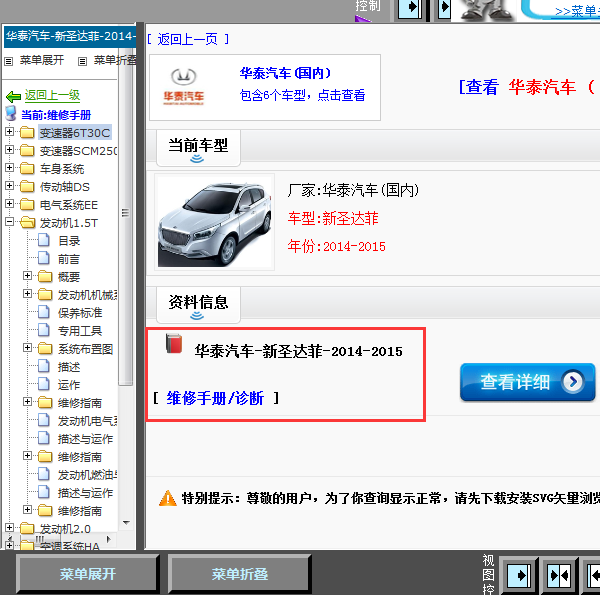Click the 新圣达菲 car thumbnail image
This screenshot has width=600, height=595.
click(215, 222)
